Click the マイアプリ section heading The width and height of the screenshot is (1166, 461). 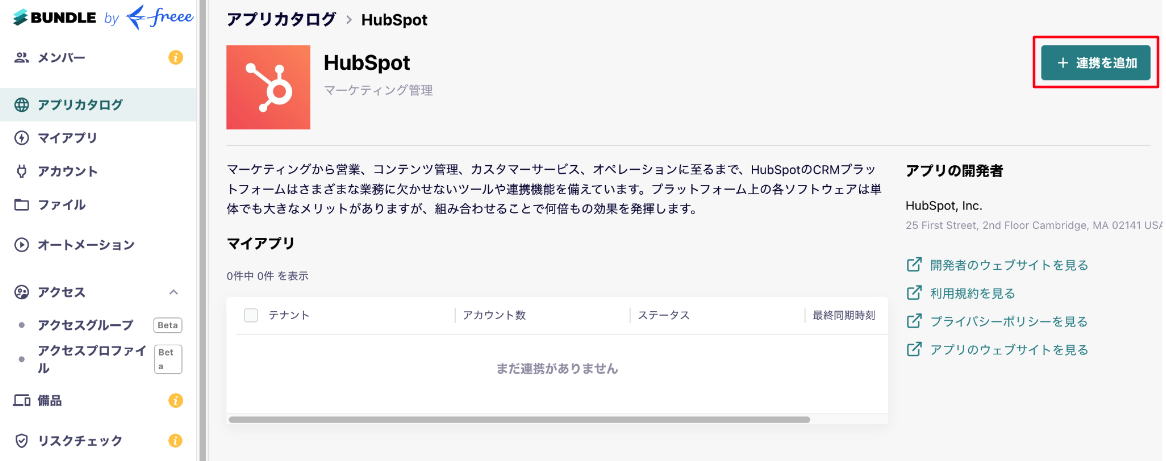(260, 243)
